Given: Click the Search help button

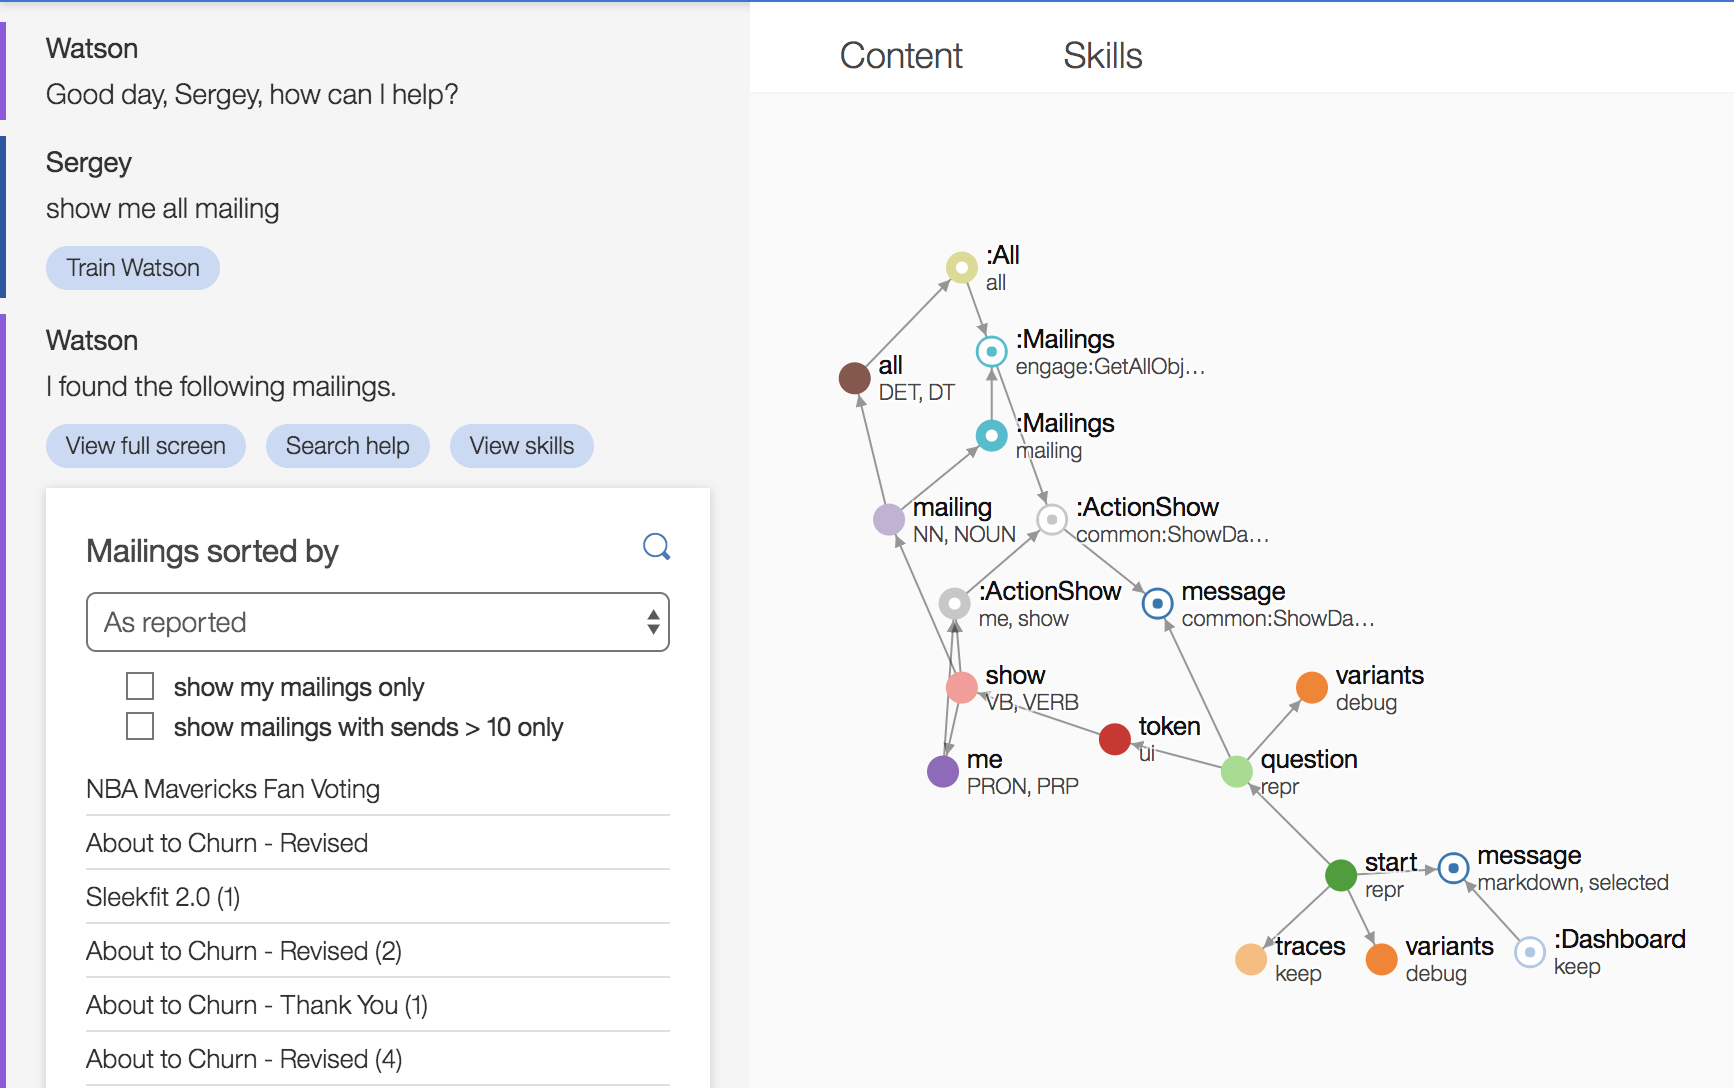Looking at the screenshot, I should pos(348,446).
